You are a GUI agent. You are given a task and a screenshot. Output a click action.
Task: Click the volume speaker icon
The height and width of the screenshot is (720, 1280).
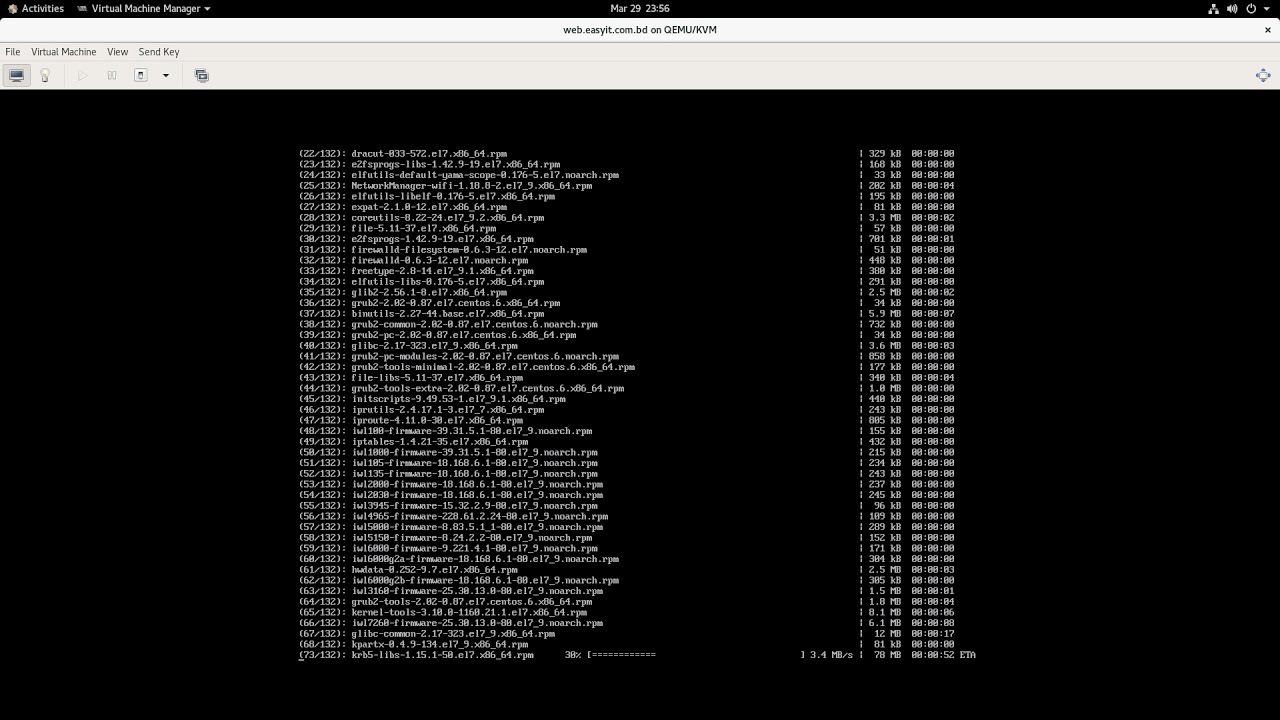coord(1232,8)
